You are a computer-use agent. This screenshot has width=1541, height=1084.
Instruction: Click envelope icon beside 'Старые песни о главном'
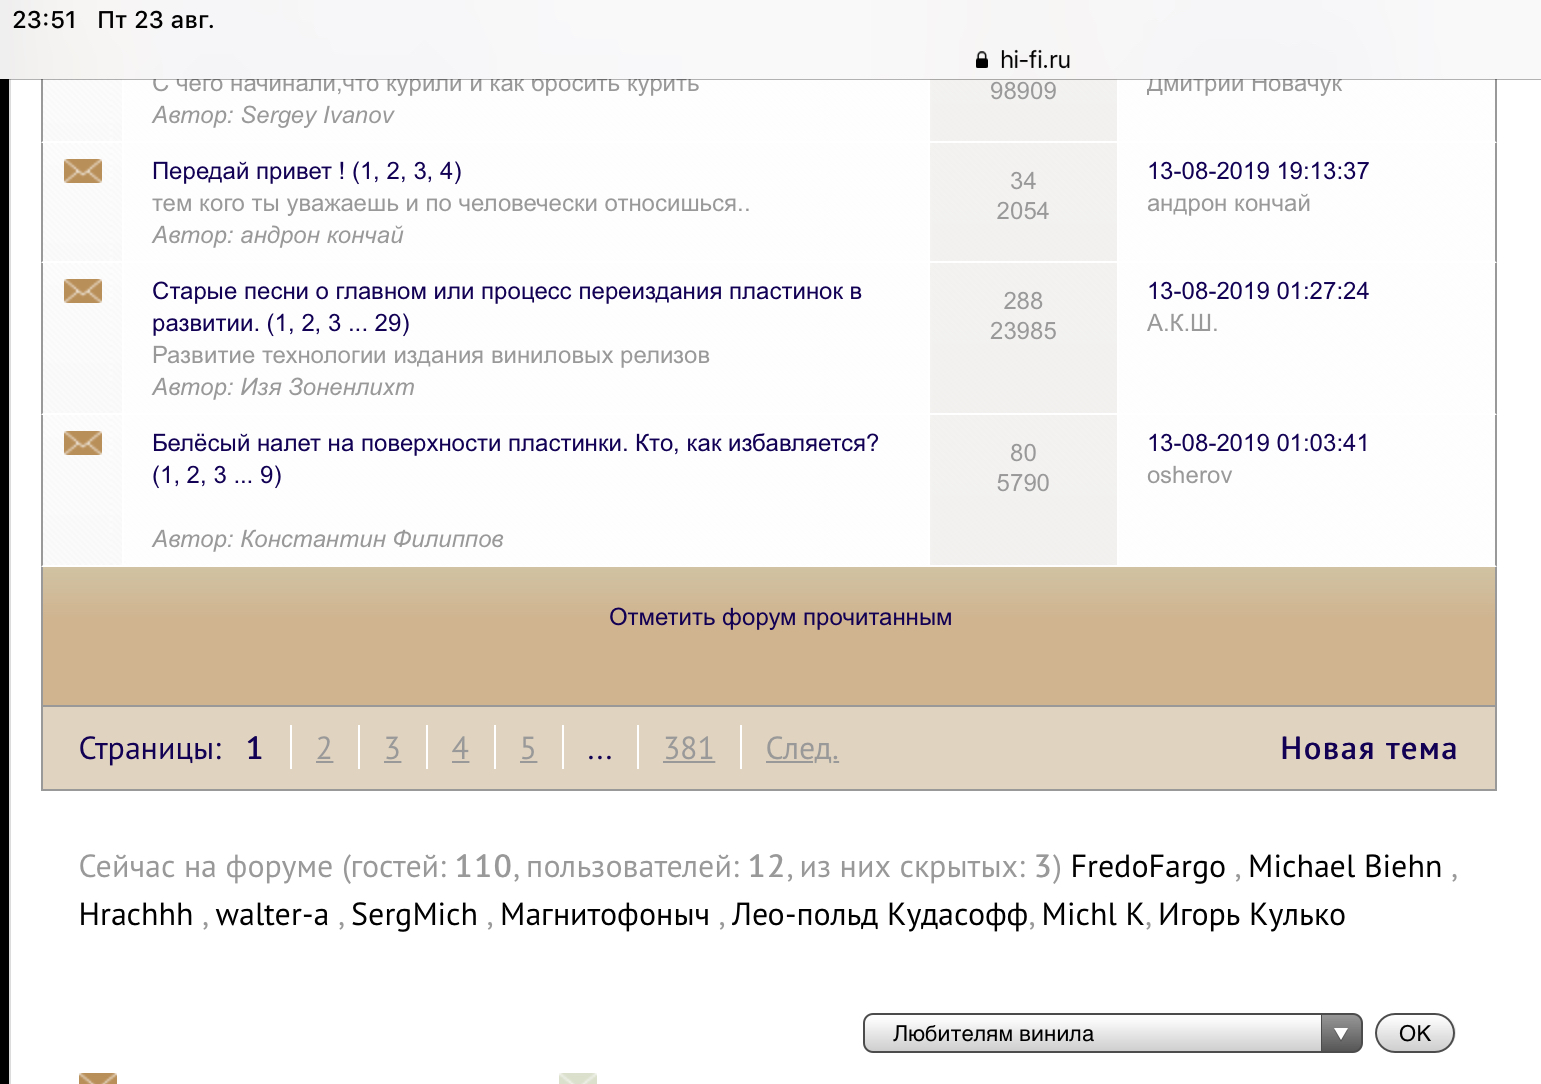83,291
